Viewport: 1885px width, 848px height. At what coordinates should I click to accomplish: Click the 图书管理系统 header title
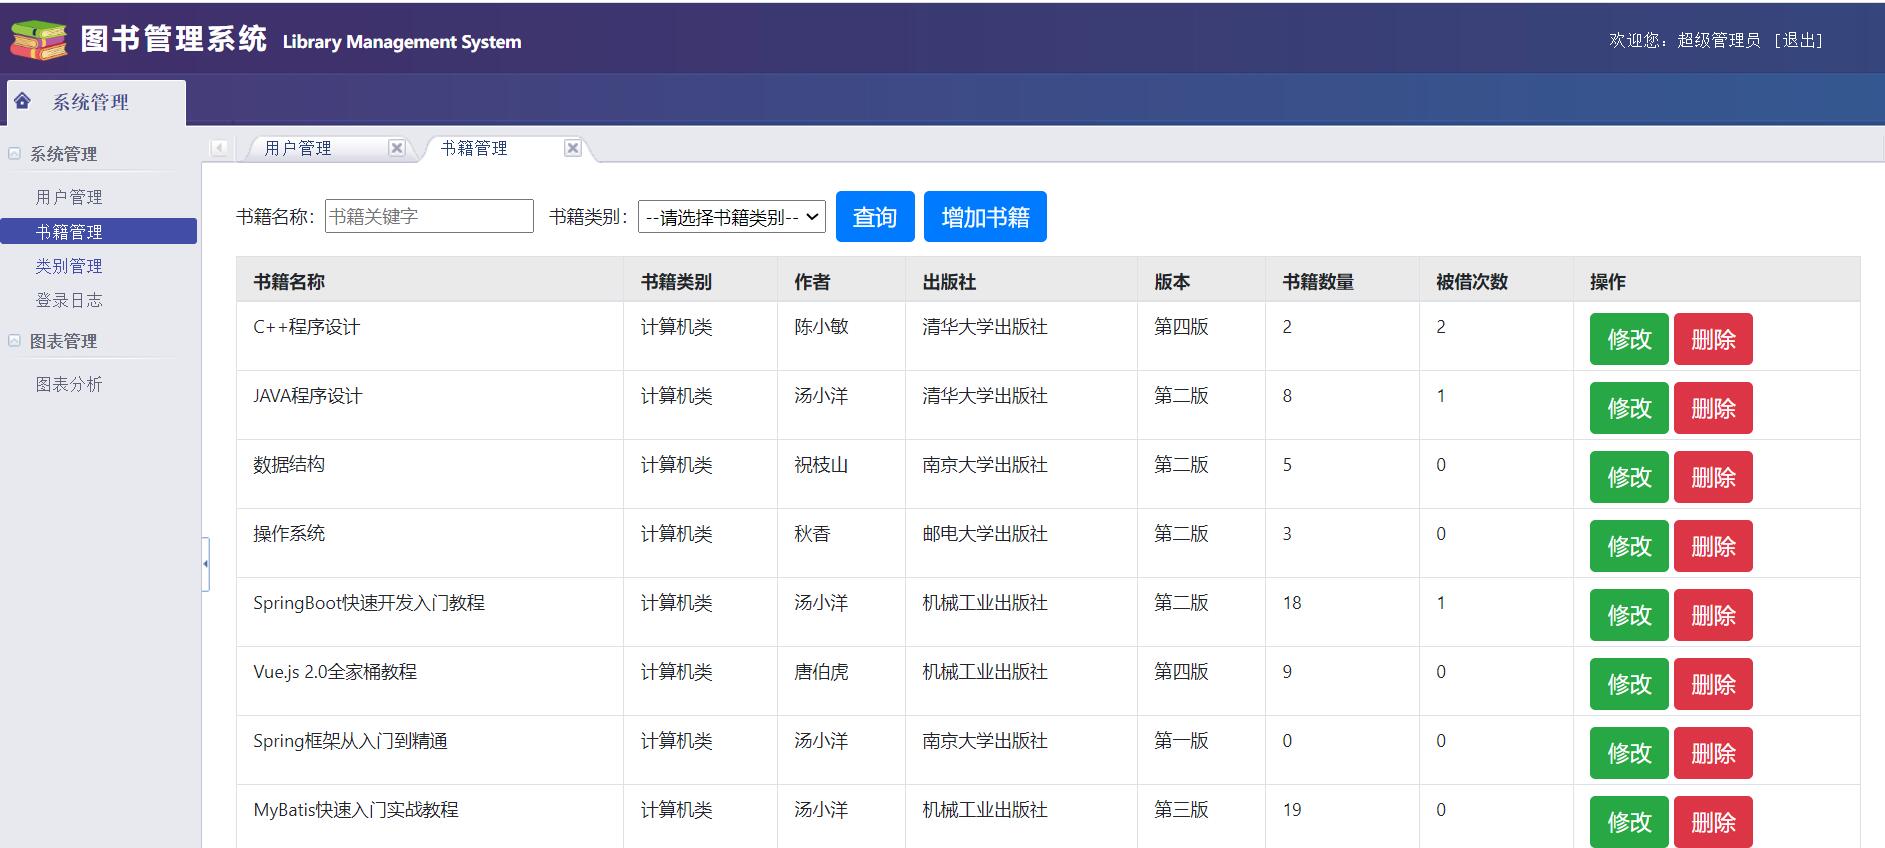coord(173,38)
